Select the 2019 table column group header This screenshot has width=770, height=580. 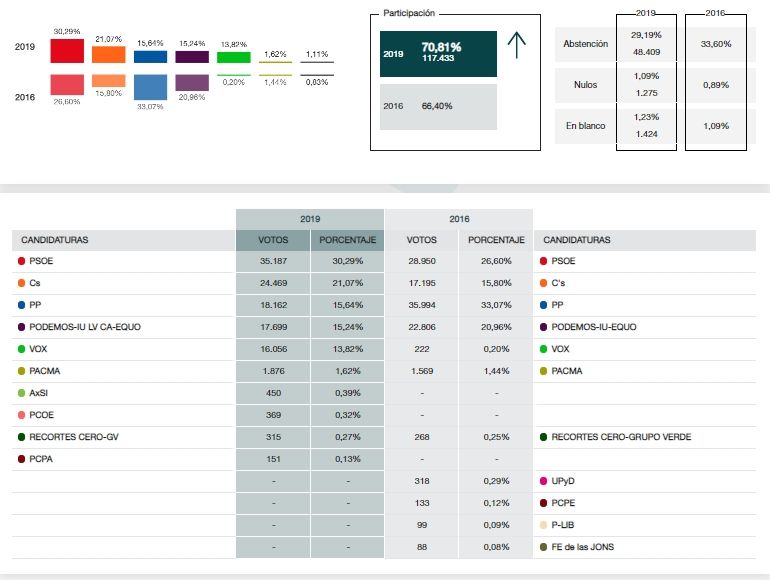[x=309, y=218]
